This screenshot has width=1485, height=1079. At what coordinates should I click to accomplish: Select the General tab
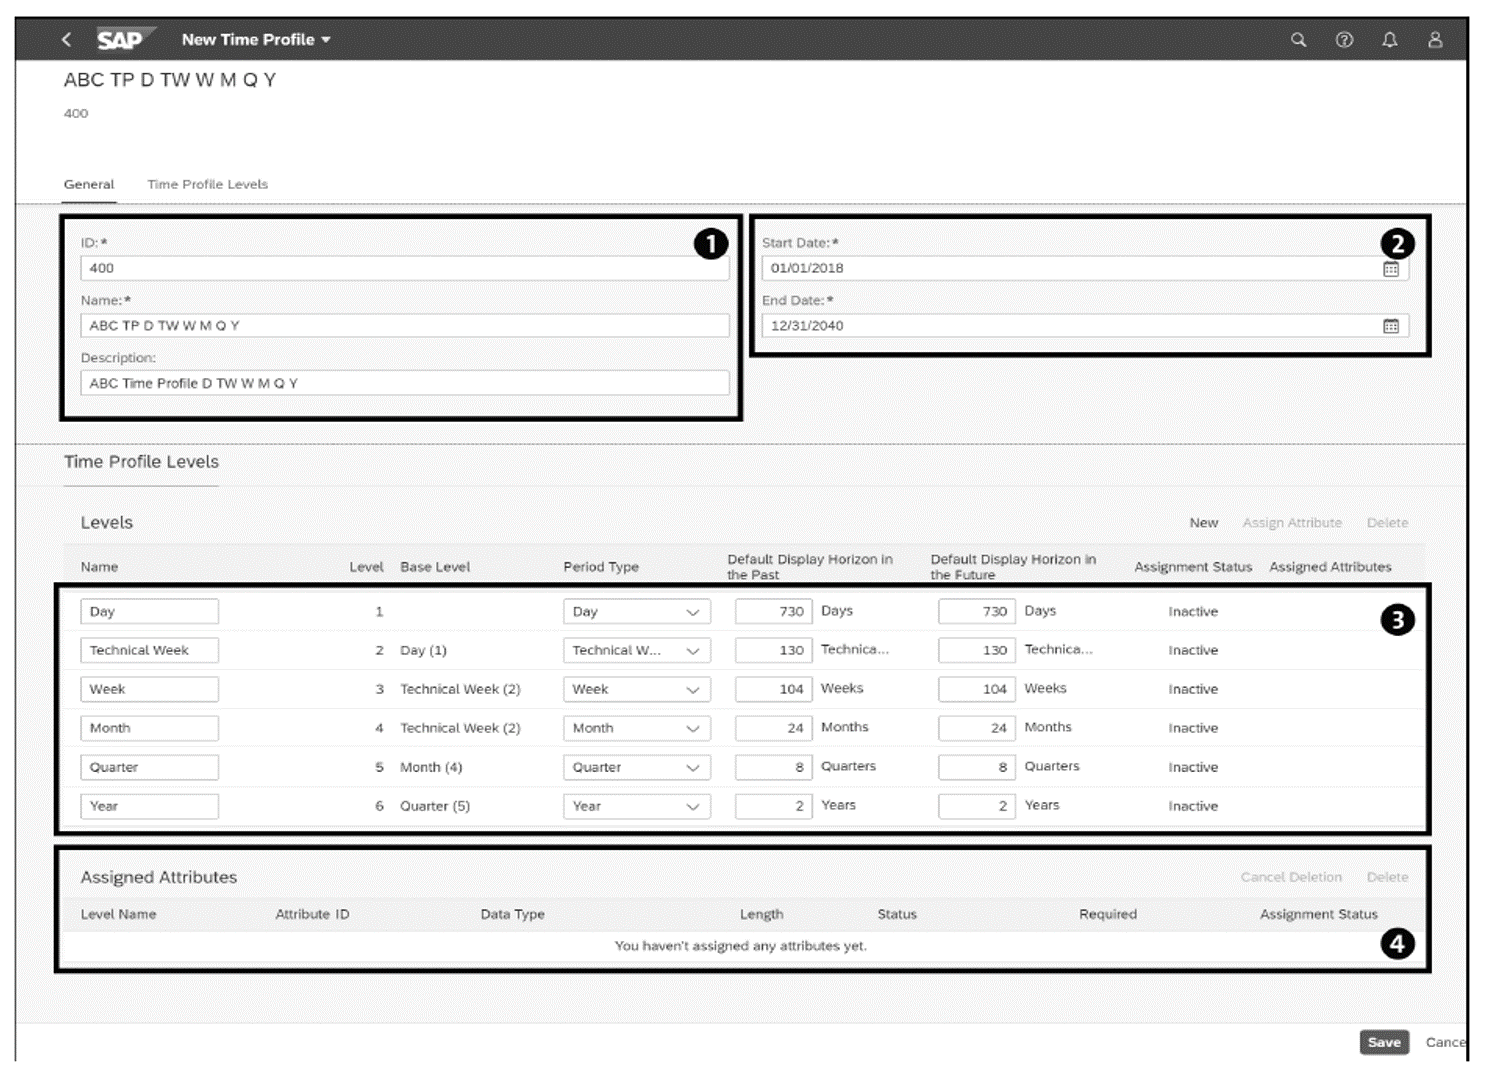[88, 184]
